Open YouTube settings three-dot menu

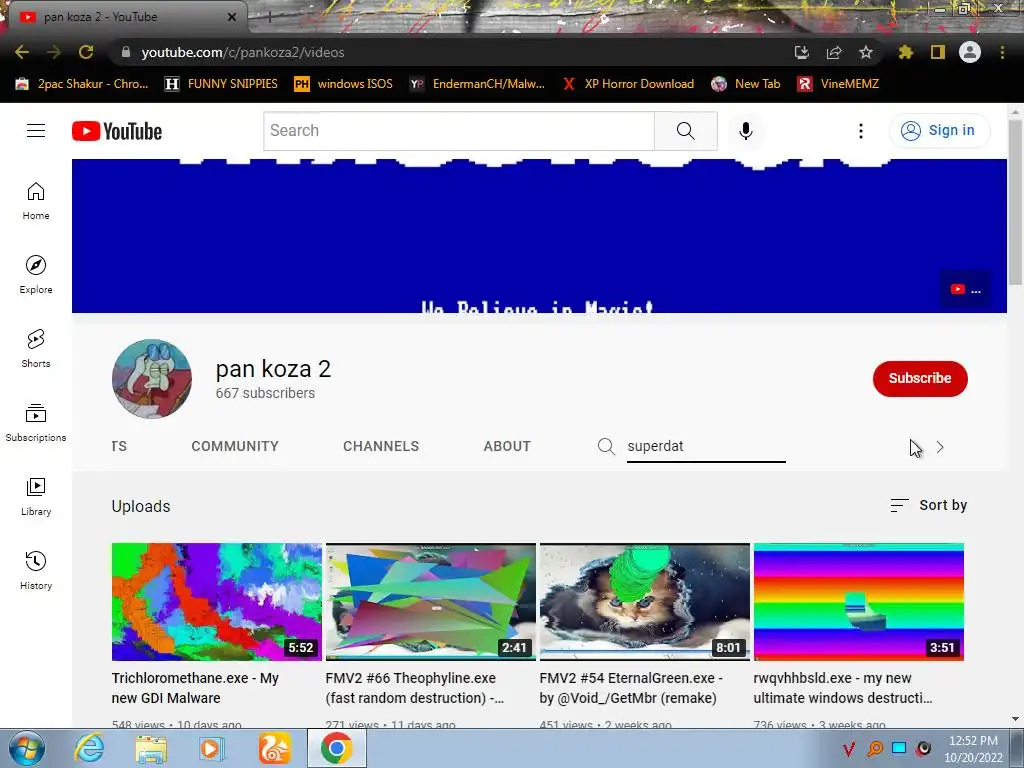861,131
